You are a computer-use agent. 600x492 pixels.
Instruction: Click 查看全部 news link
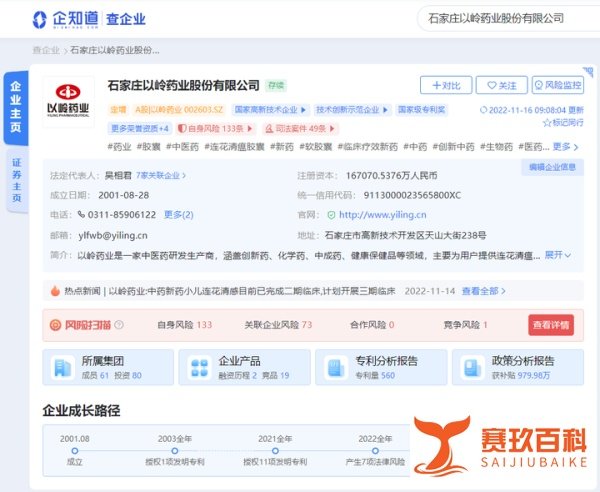484,291
